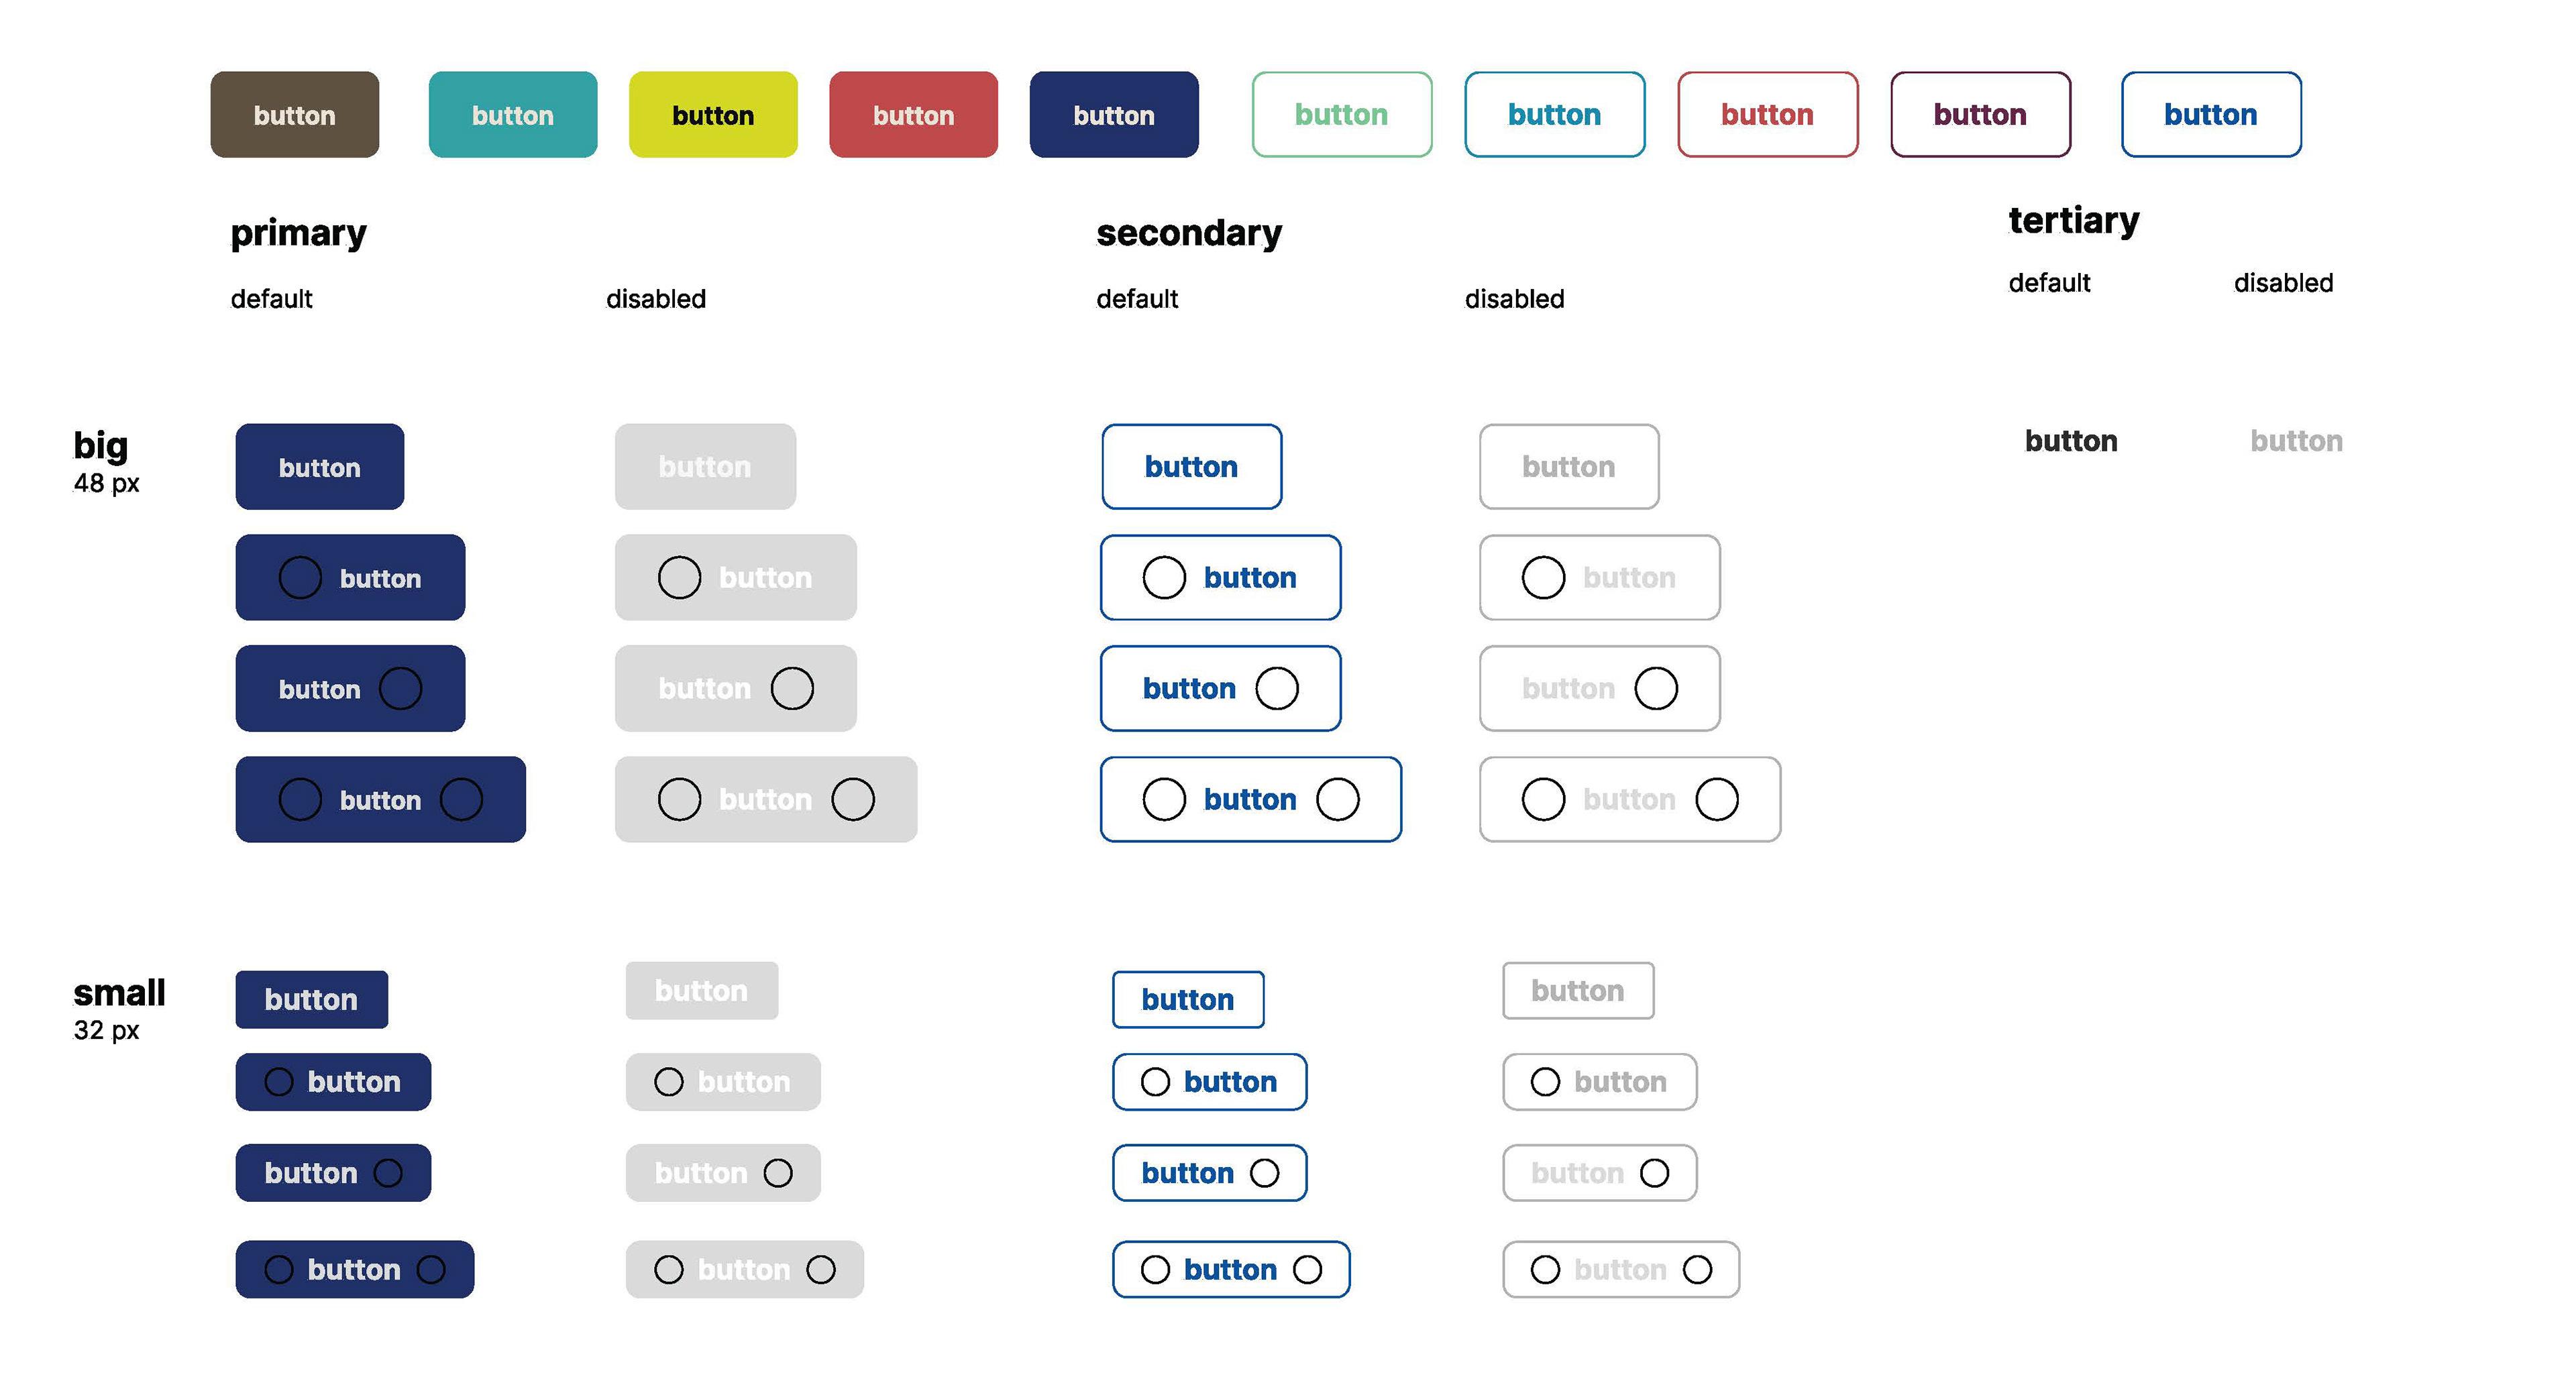
Task: Click the red filled button at top
Action: click(x=913, y=115)
